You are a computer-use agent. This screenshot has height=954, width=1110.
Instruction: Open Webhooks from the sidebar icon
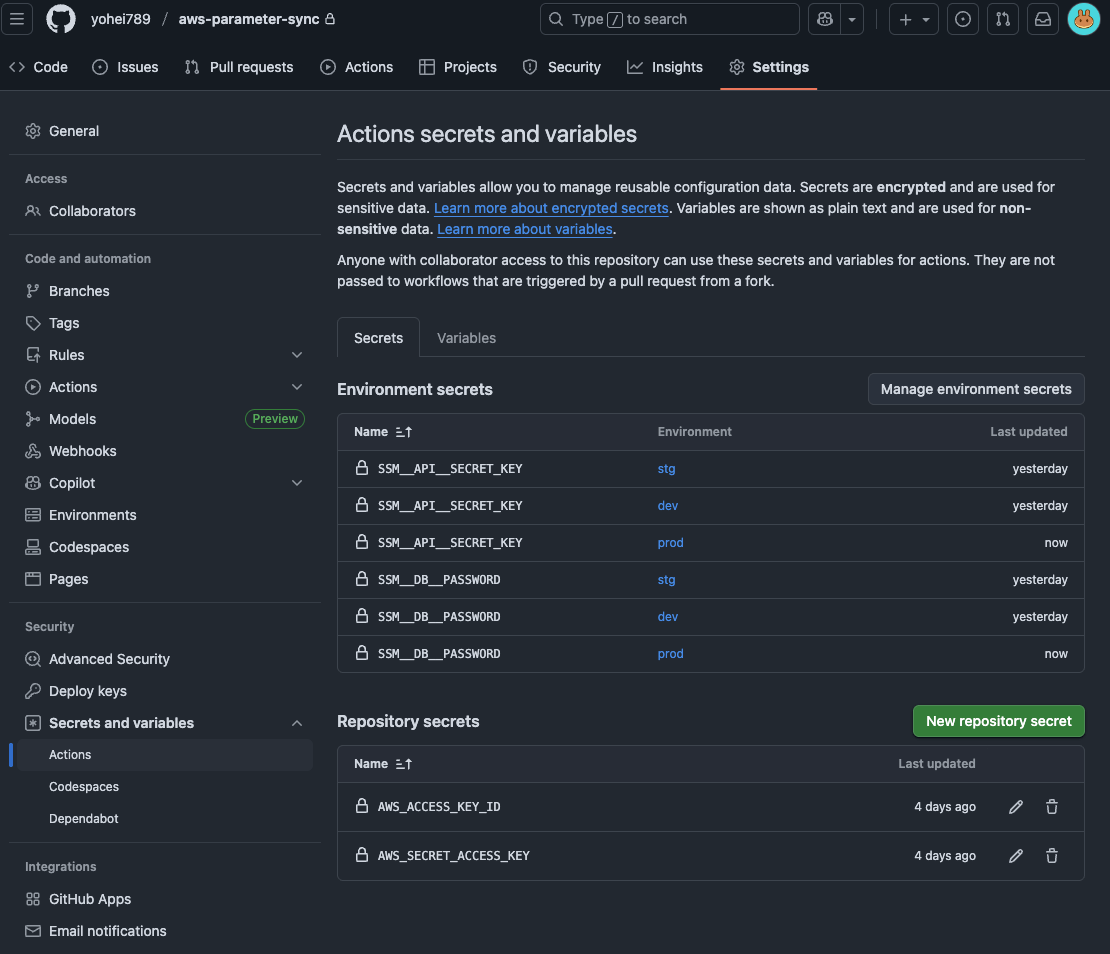(33, 451)
